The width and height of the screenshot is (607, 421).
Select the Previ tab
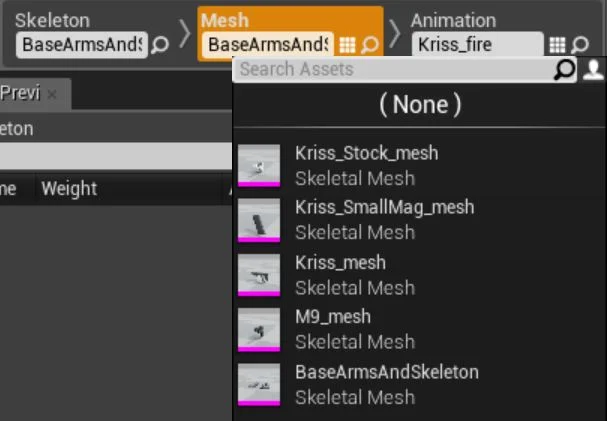pos(20,93)
